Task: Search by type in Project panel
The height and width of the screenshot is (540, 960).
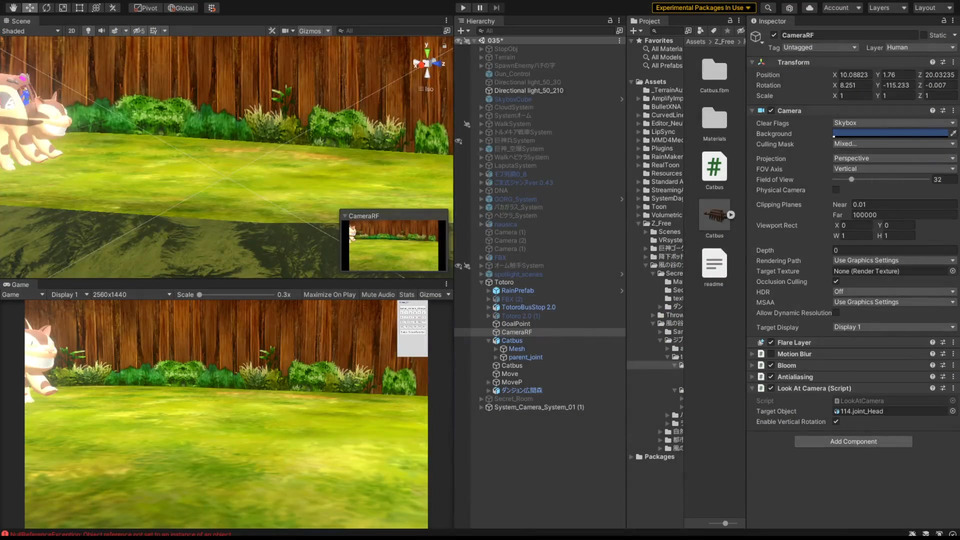Action: (700, 31)
